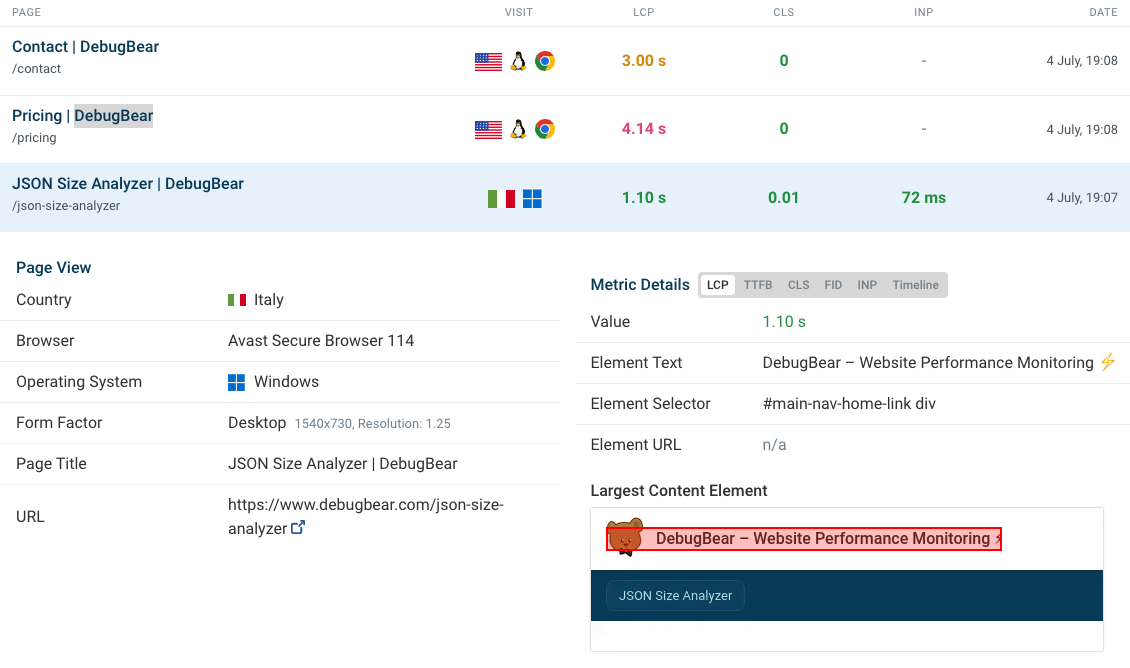Click the PAGE column header
The image size is (1130, 668).
click(27, 12)
